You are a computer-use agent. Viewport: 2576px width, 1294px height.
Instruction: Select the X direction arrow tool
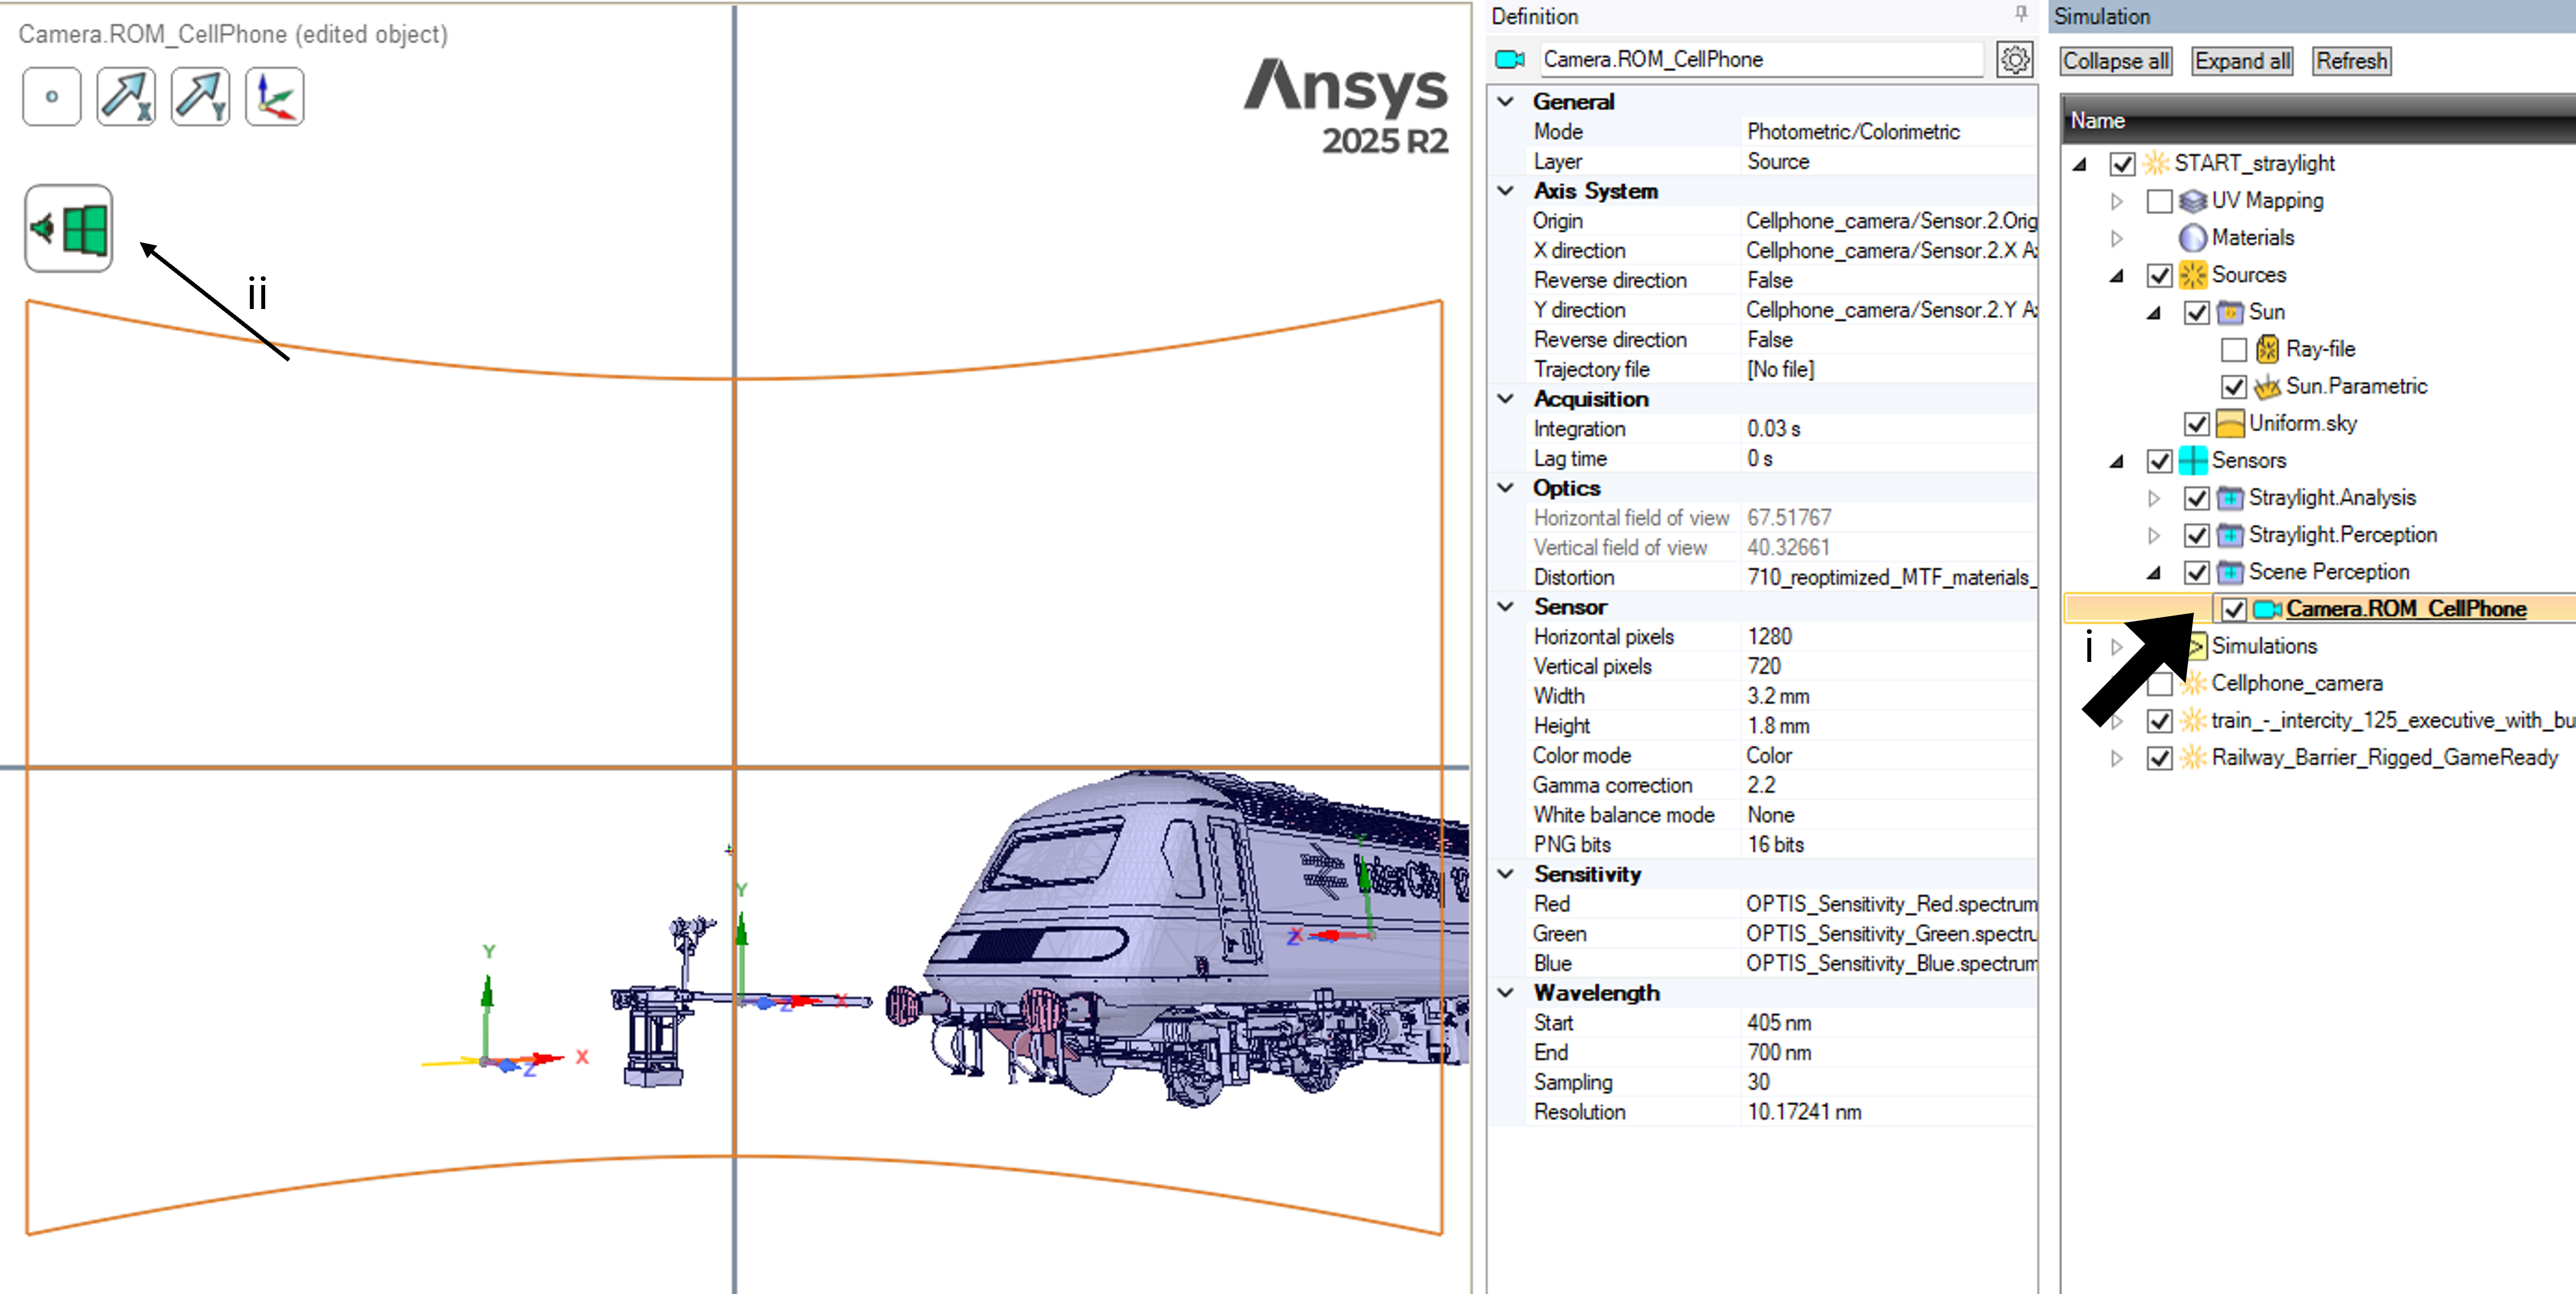[126, 97]
